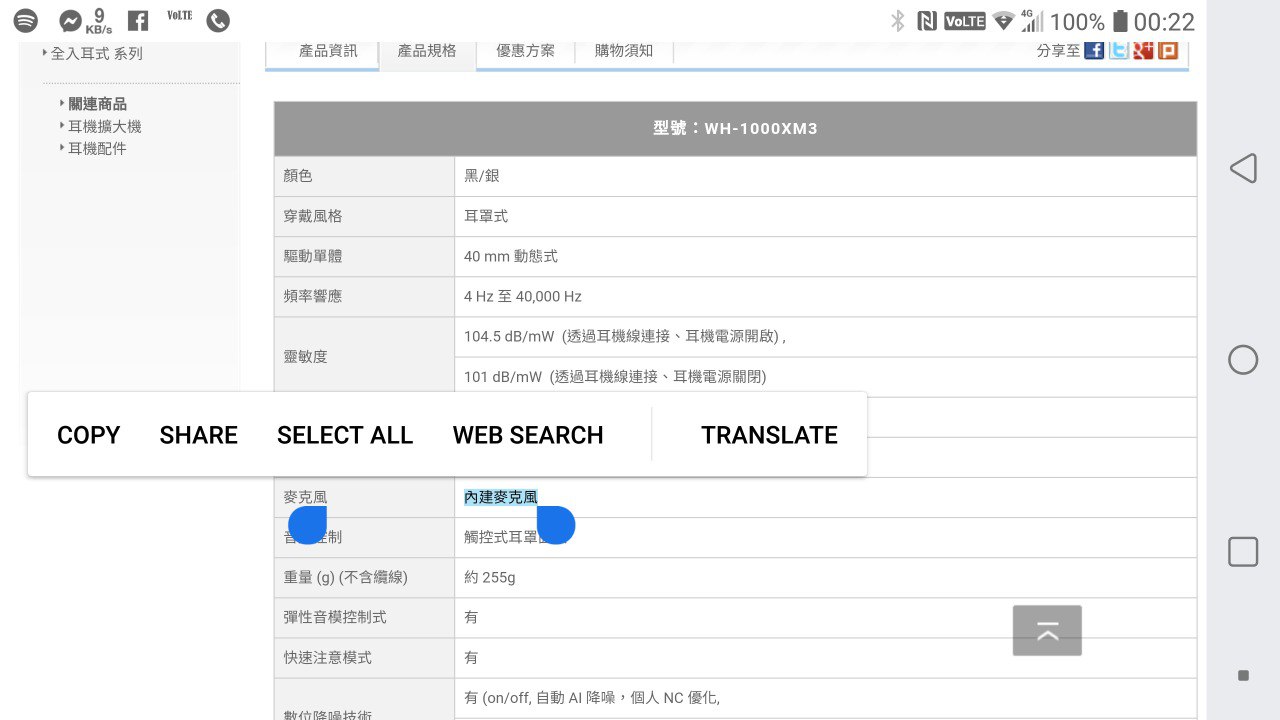1280x720 pixels.
Task: Open the 耳機配件 sidebar link
Action: click(x=97, y=148)
